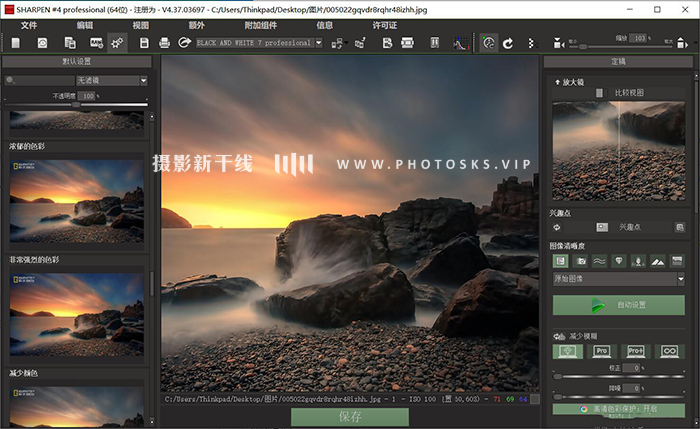Click the share network icon
Image resolution: width=700 pixels, height=429 pixels.
338,43
